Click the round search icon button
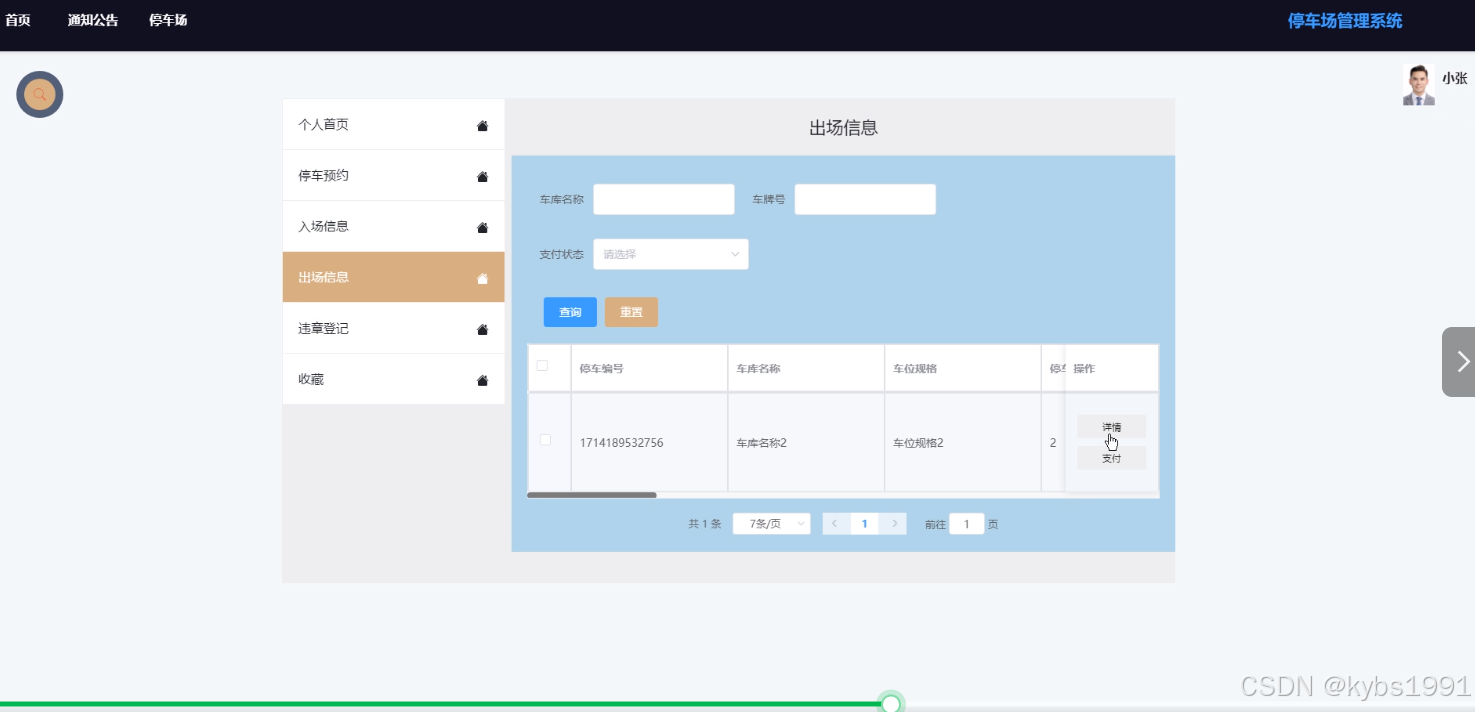Image resolution: width=1475 pixels, height=712 pixels. (x=40, y=95)
